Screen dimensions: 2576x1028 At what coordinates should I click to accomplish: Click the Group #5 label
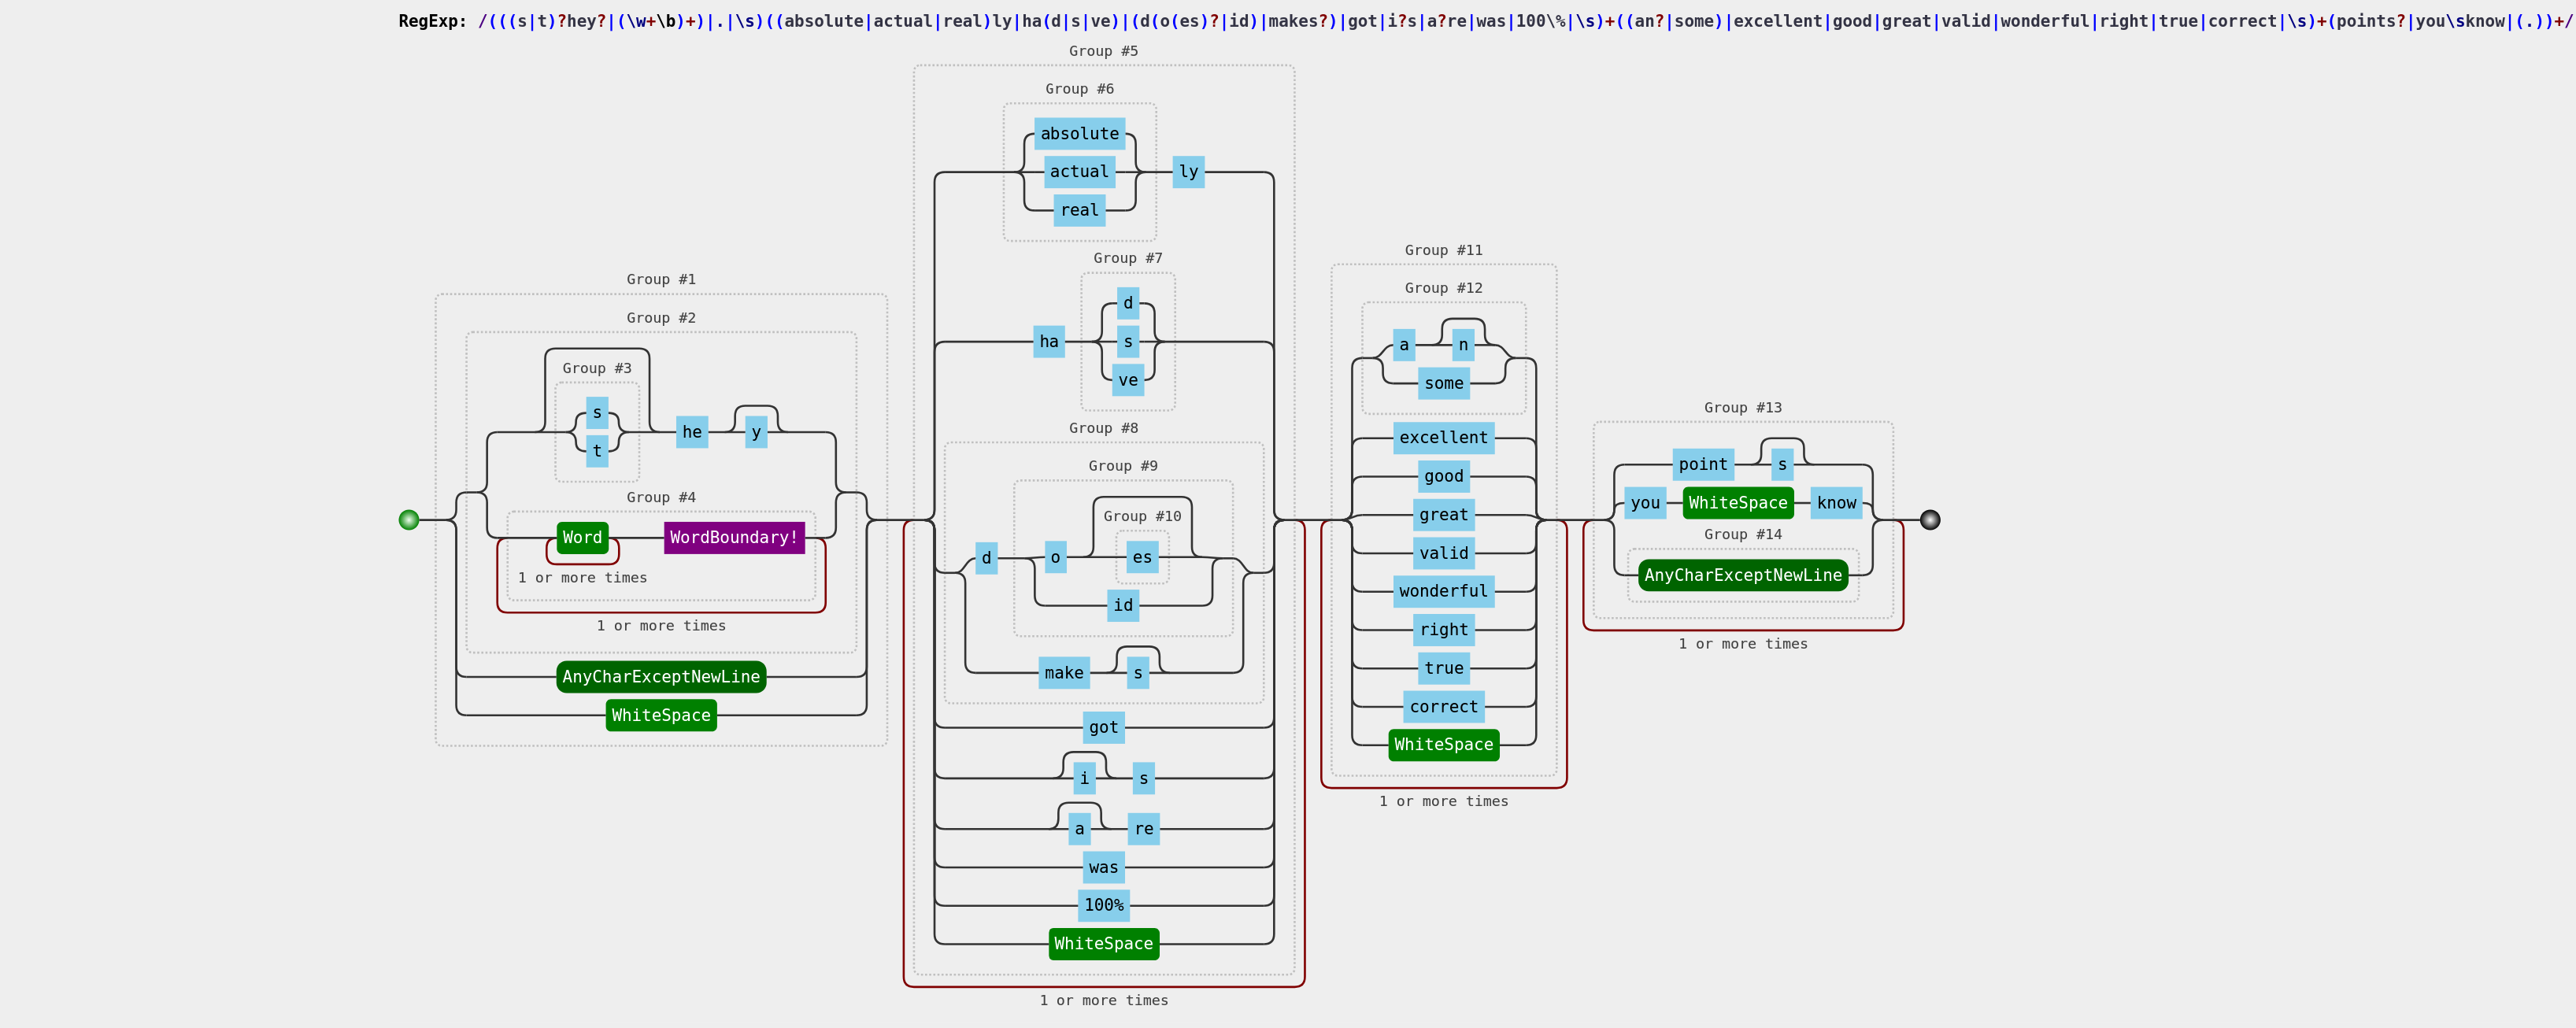tap(1103, 51)
